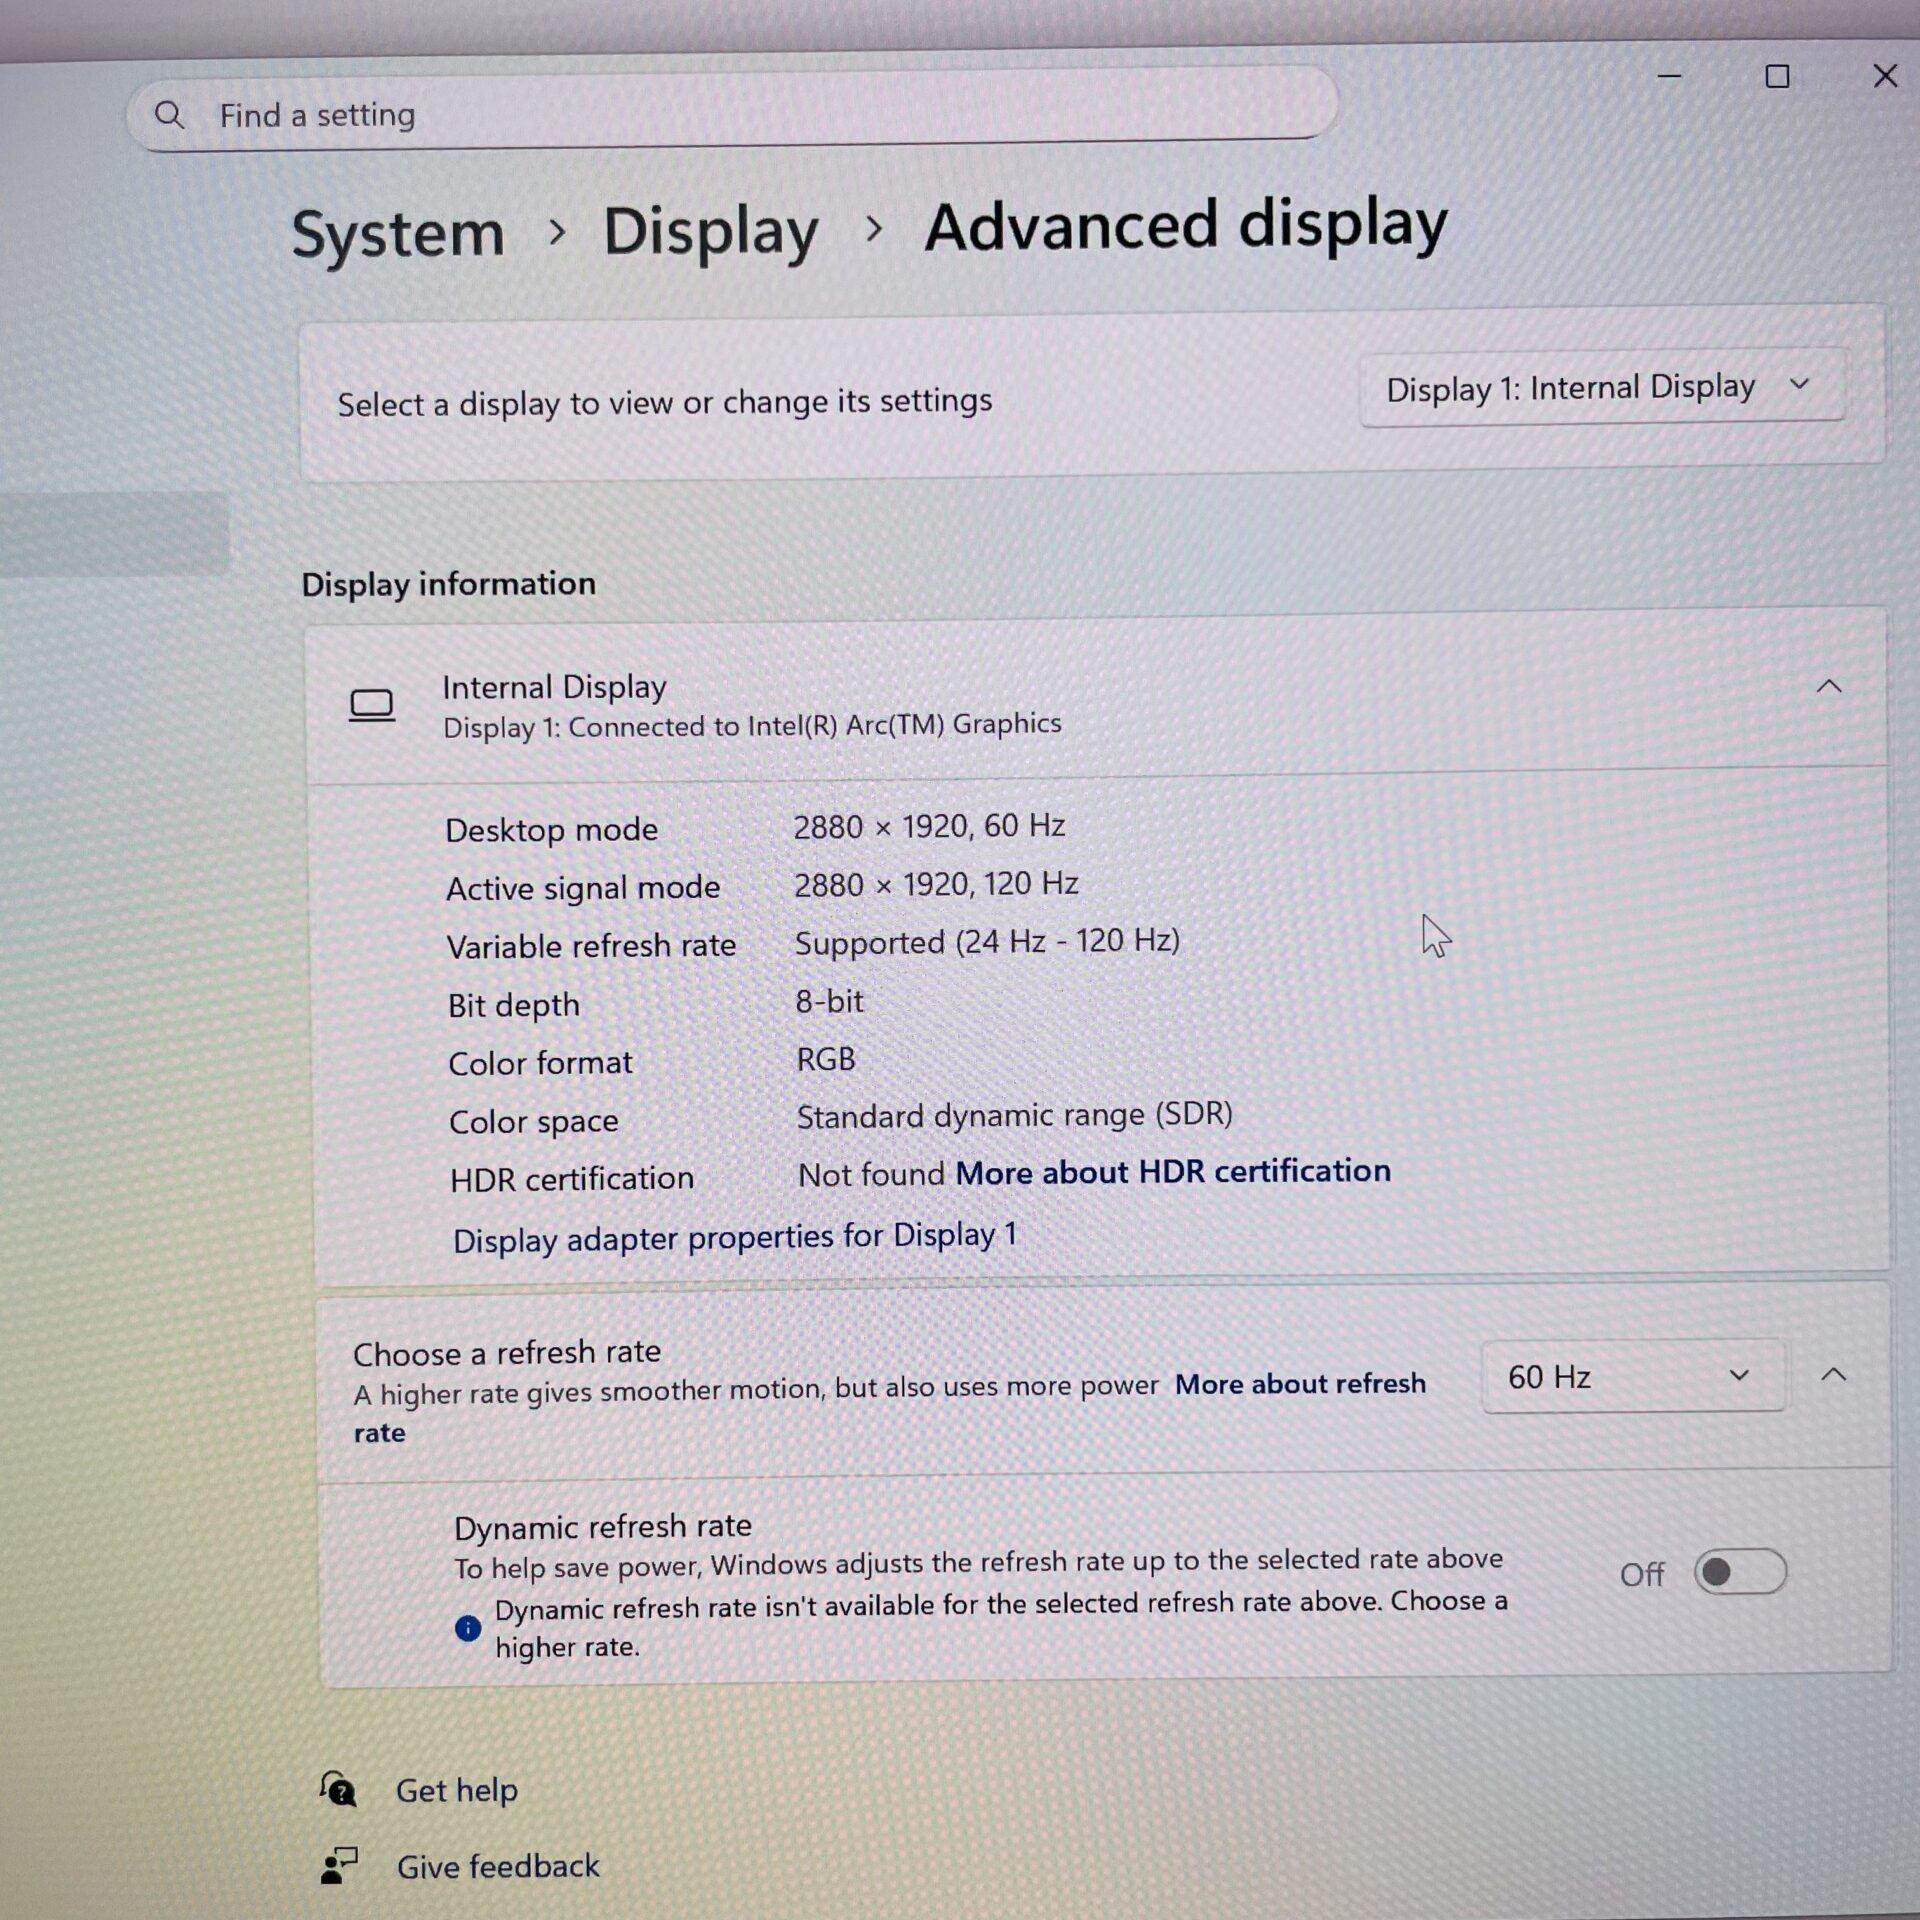1920x1920 pixels.
Task: Toggle the Dynamic refresh rate switch
Action: 1740,1572
